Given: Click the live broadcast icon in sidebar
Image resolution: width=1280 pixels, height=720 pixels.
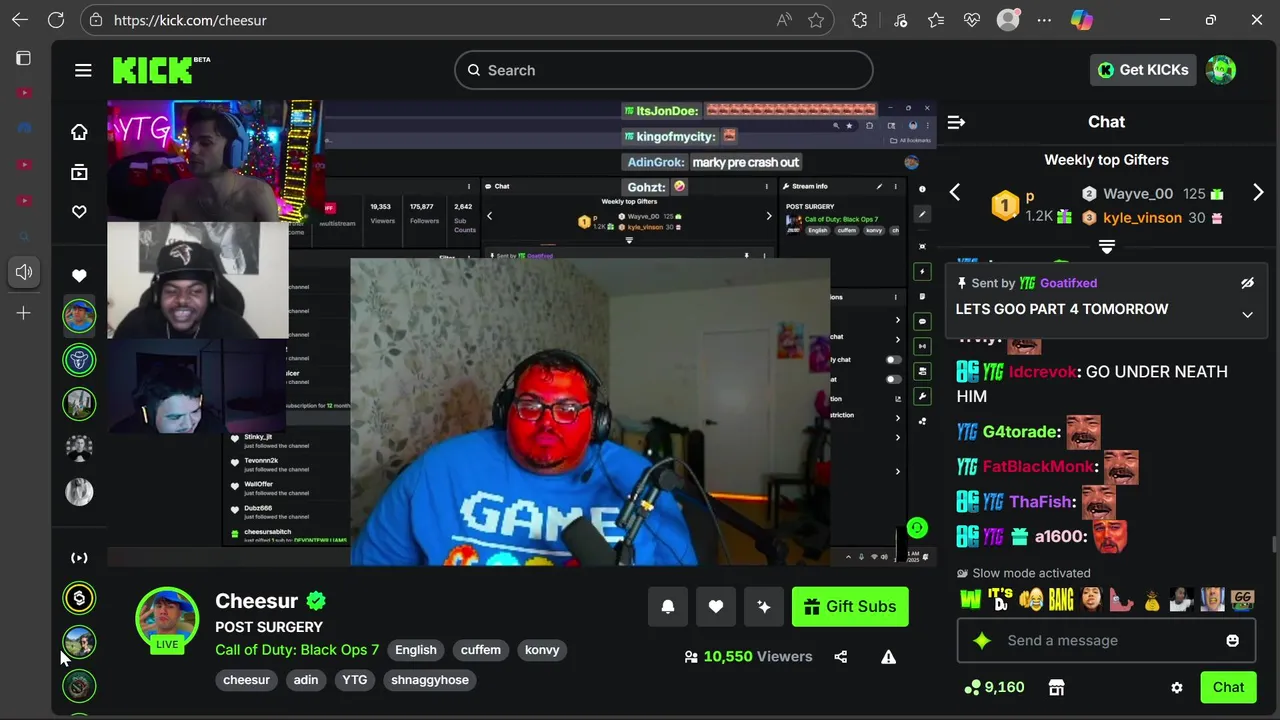Looking at the screenshot, I should click(79, 558).
